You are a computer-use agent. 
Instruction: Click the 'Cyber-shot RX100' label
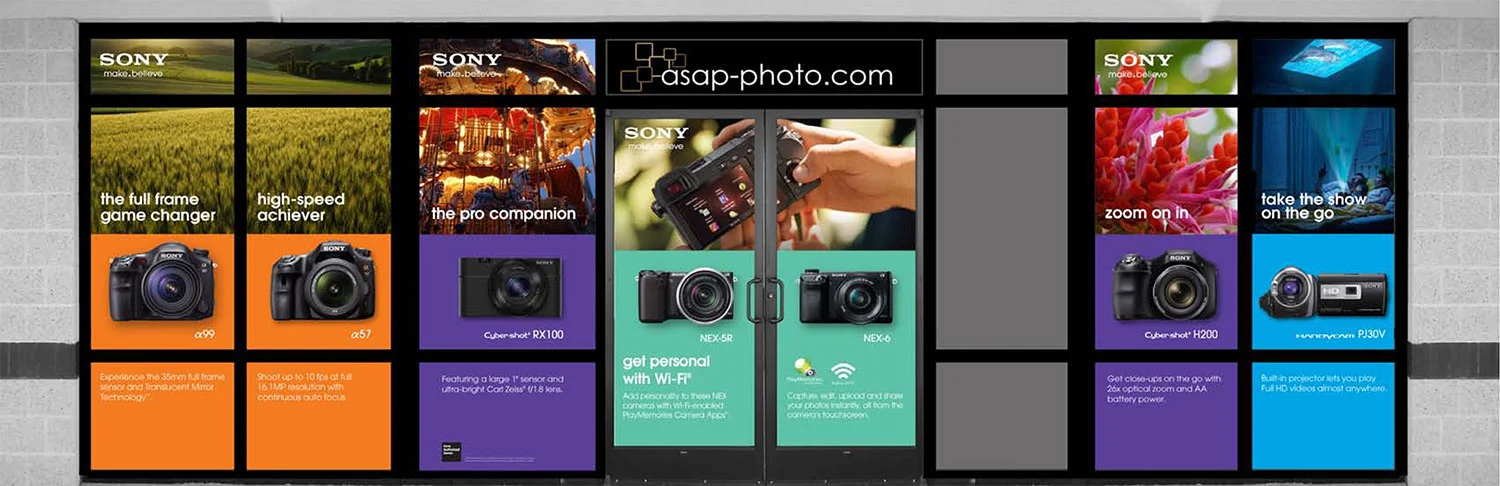[x=523, y=334]
